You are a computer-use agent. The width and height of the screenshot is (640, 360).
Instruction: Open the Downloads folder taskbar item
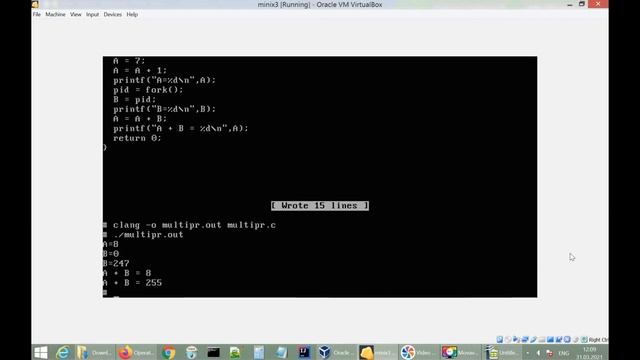click(94, 352)
